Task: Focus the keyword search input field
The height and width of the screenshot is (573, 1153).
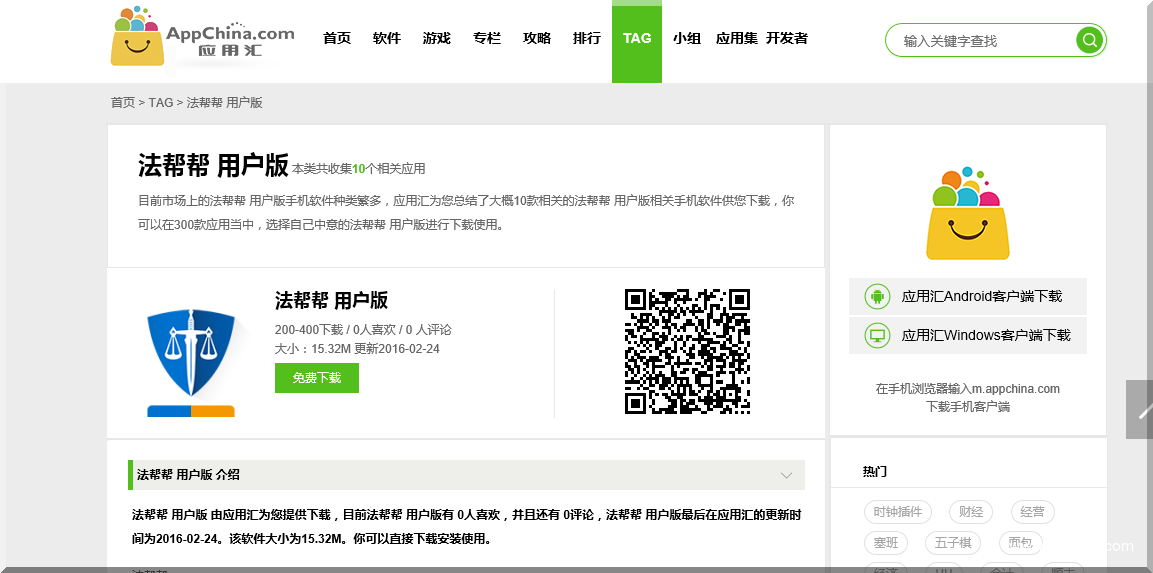Action: (980, 41)
